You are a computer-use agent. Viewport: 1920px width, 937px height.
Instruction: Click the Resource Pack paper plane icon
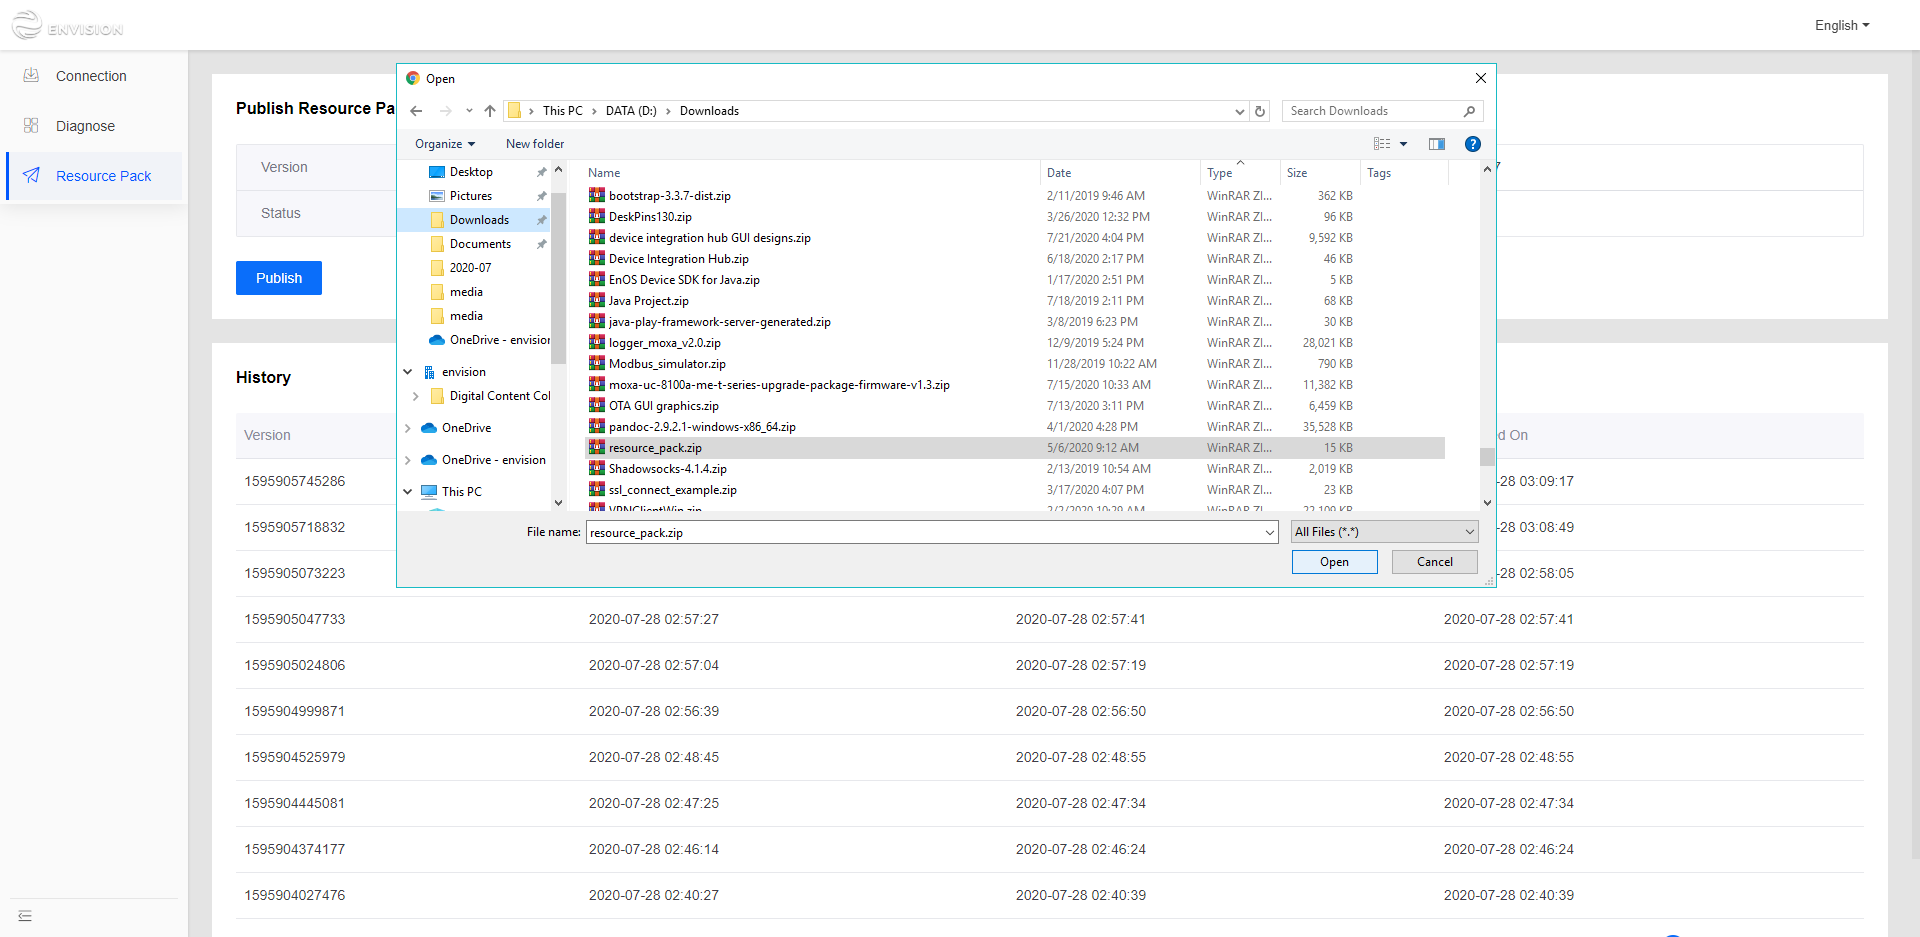point(31,175)
